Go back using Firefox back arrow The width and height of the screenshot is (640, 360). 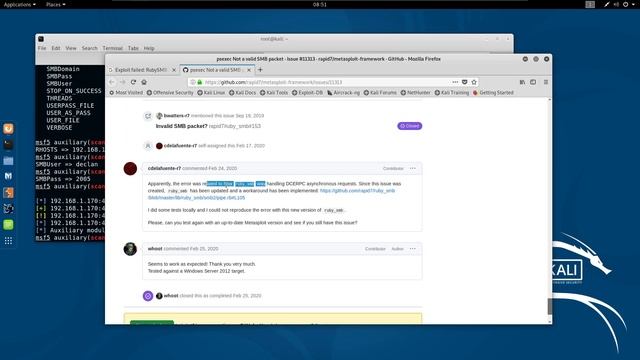[112, 82]
